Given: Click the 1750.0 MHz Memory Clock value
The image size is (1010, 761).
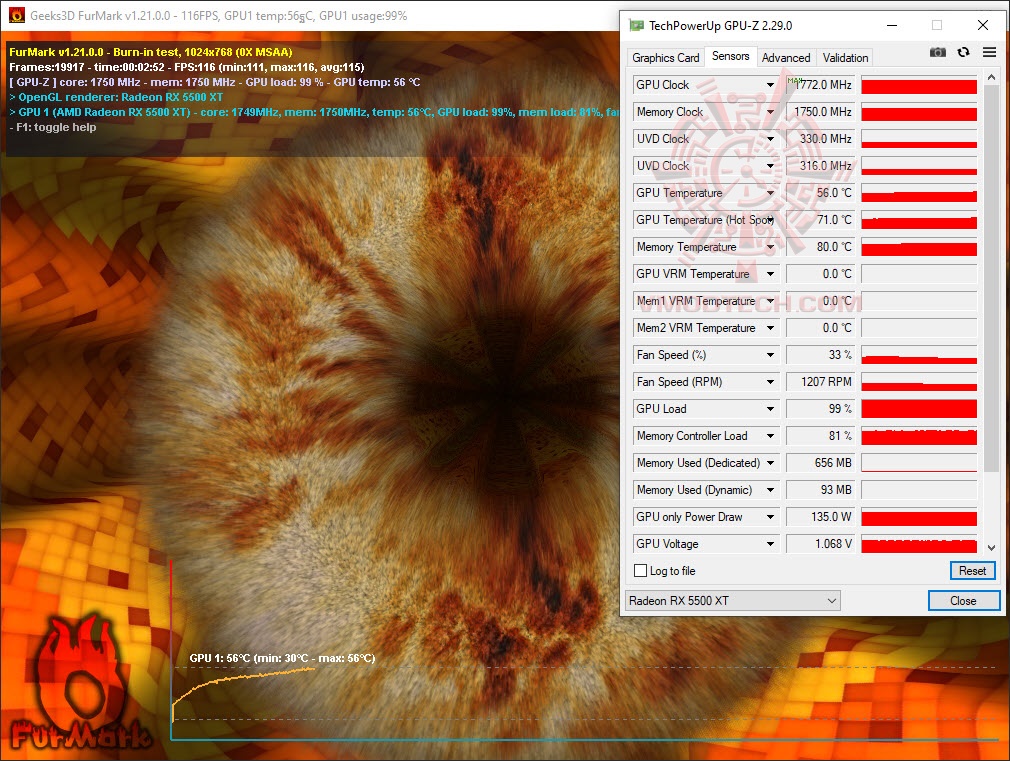Looking at the screenshot, I should click(x=821, y=112).
